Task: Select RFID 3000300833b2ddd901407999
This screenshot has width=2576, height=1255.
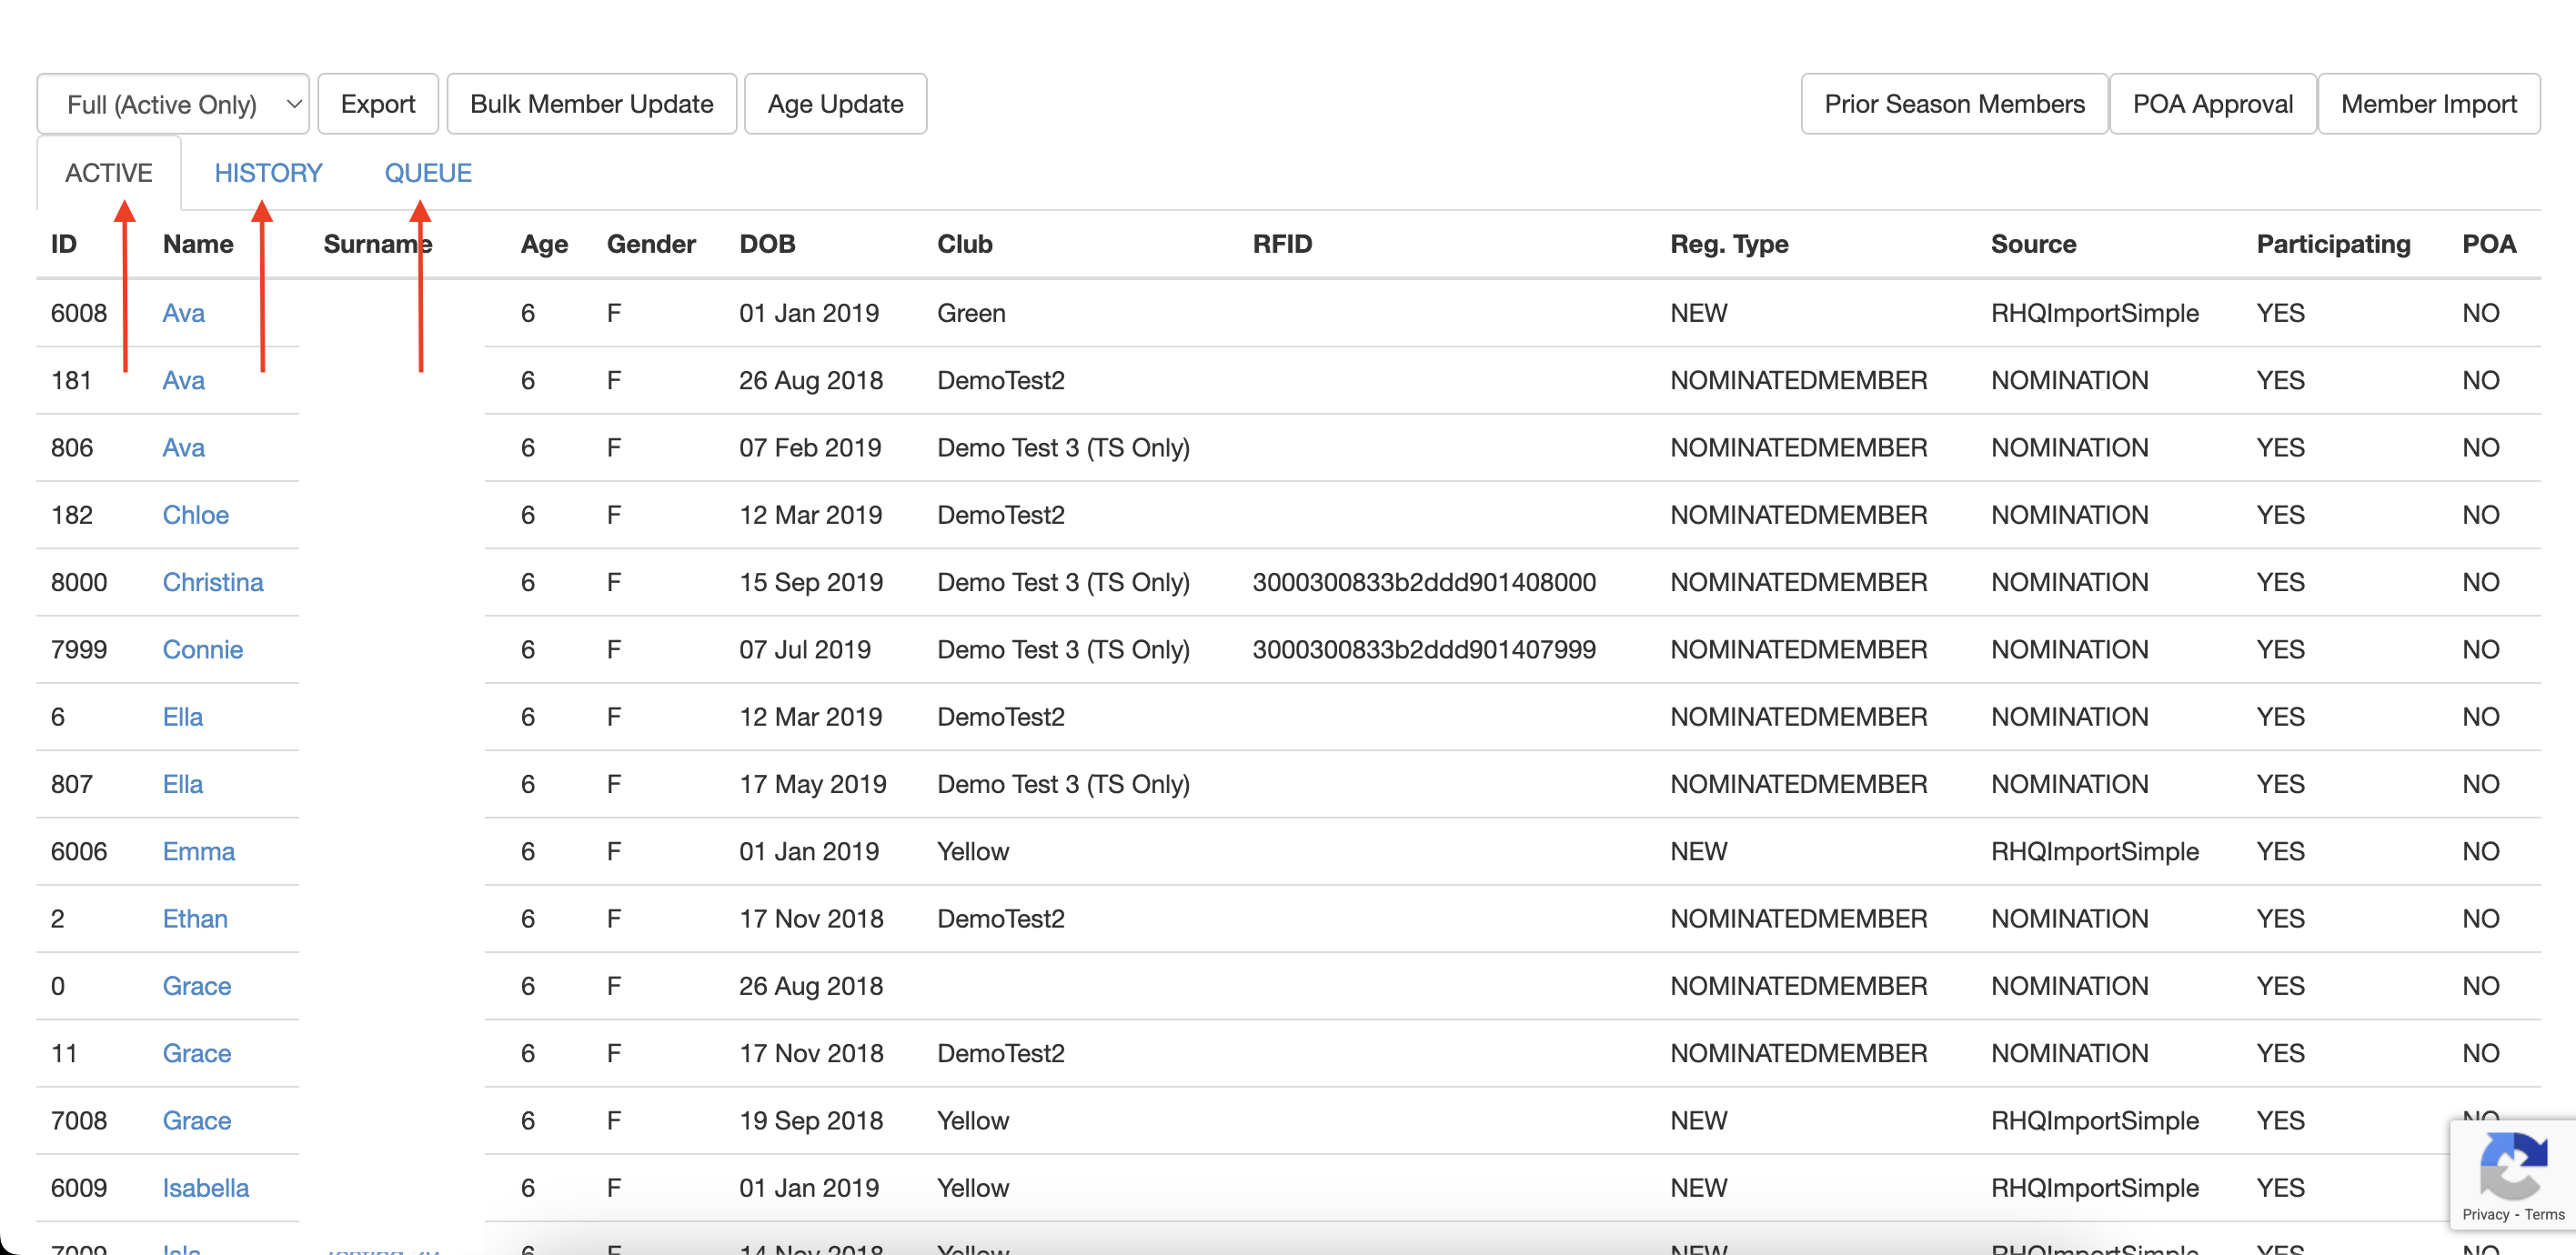Action: point(1424,649)
